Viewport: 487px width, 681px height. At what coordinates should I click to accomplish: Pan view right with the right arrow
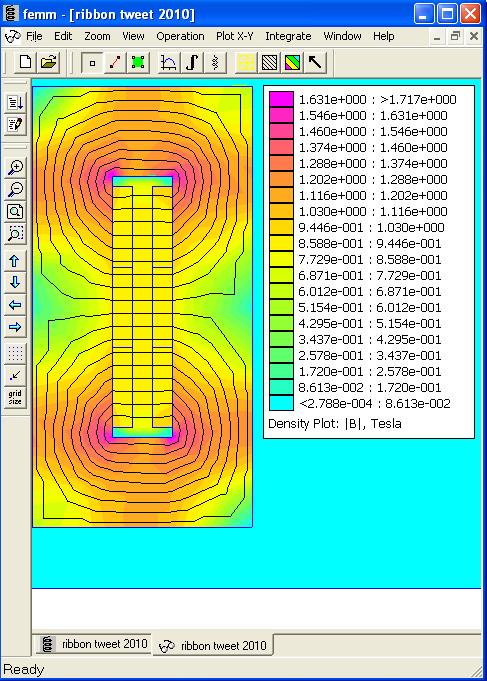(15, 327)
